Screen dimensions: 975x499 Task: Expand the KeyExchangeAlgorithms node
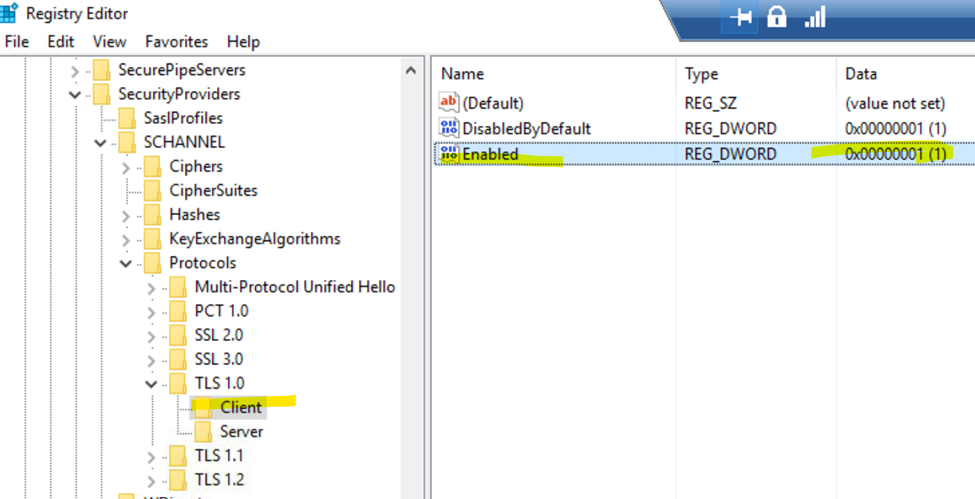[x=126, y=240]
